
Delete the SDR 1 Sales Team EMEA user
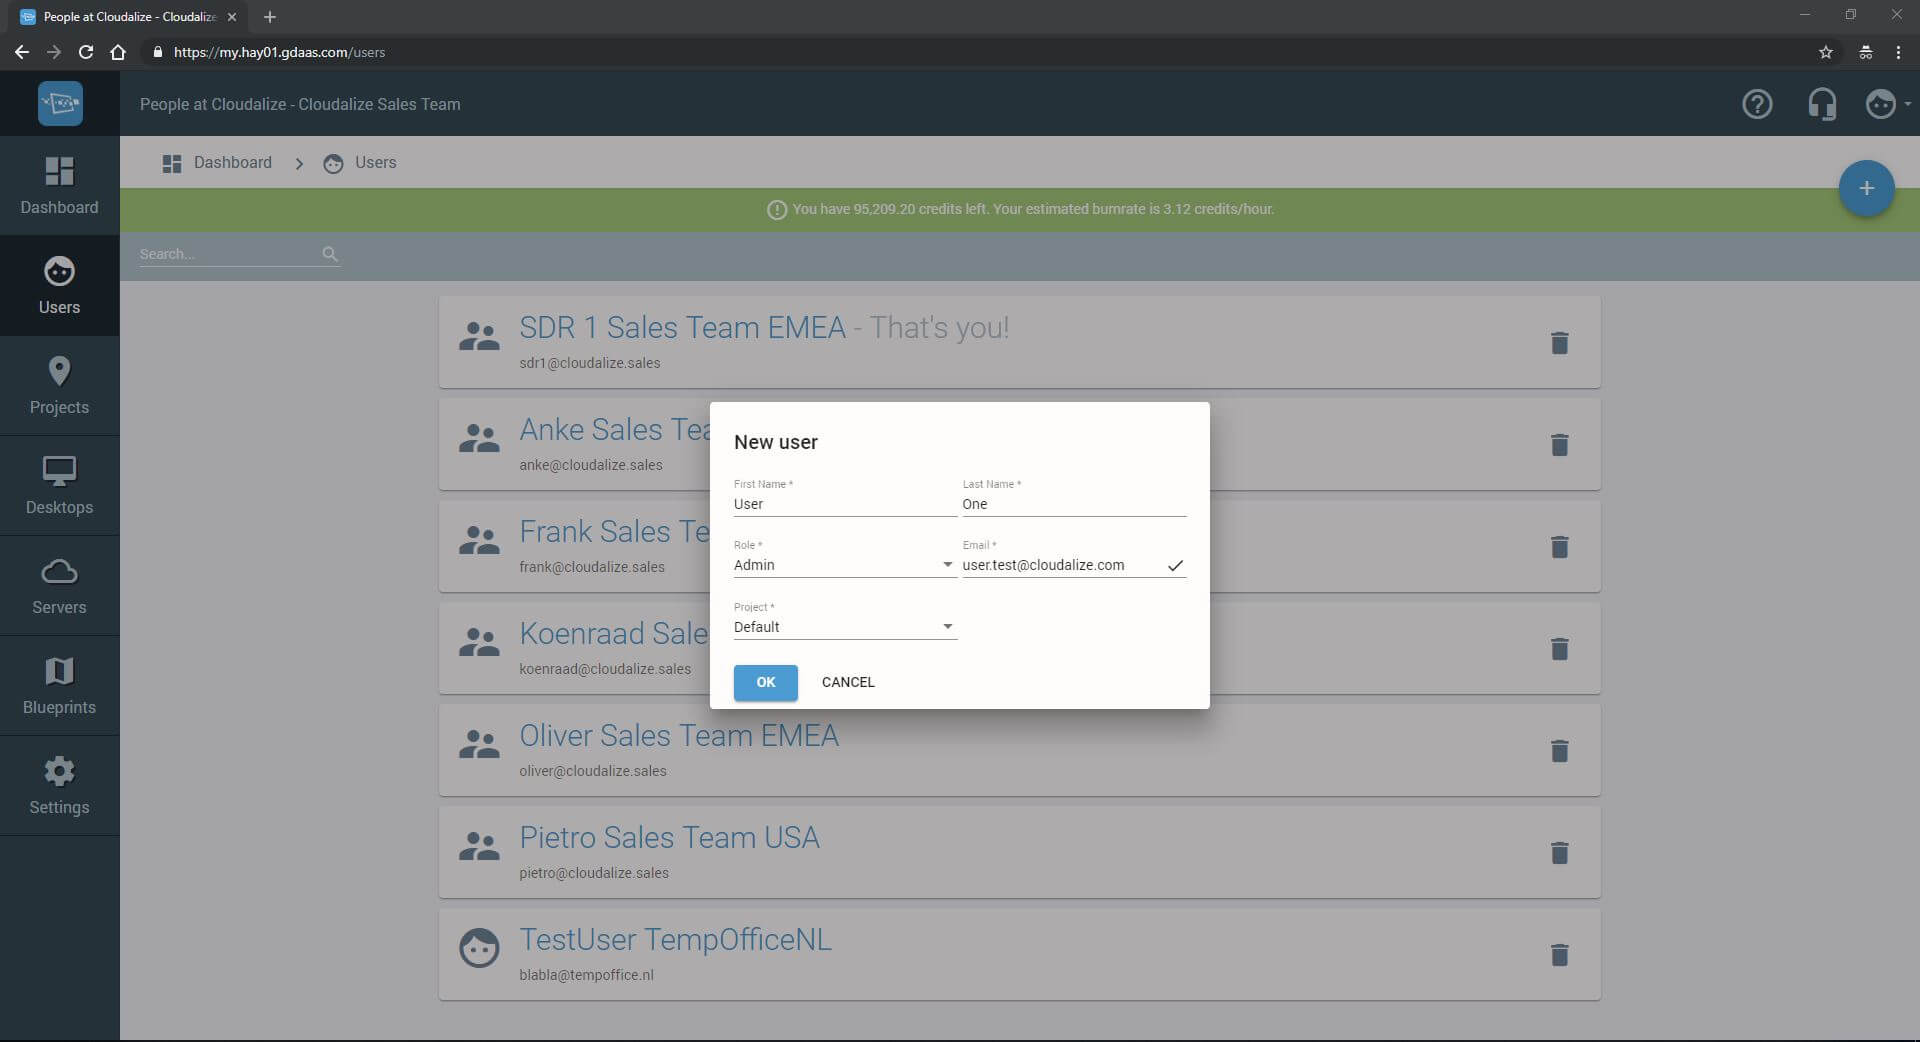tap(1559, 343)
